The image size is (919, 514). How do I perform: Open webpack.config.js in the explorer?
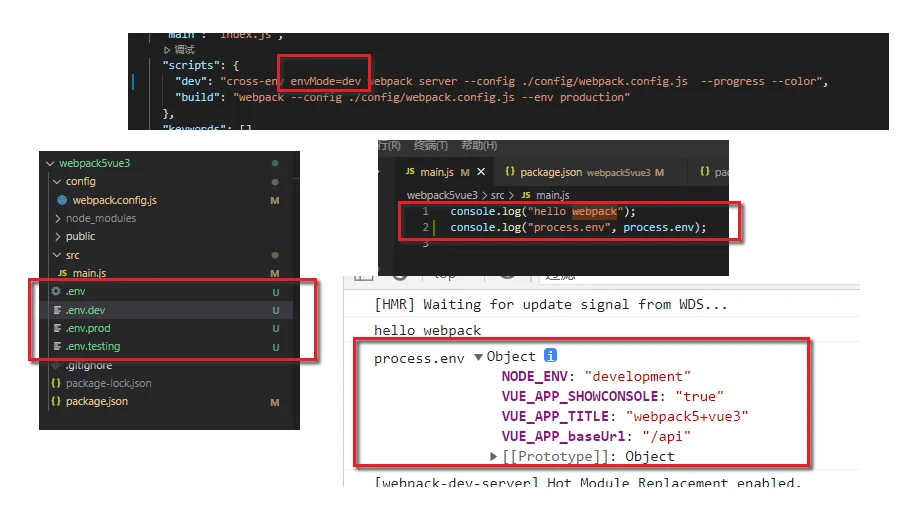click(114, 200)
